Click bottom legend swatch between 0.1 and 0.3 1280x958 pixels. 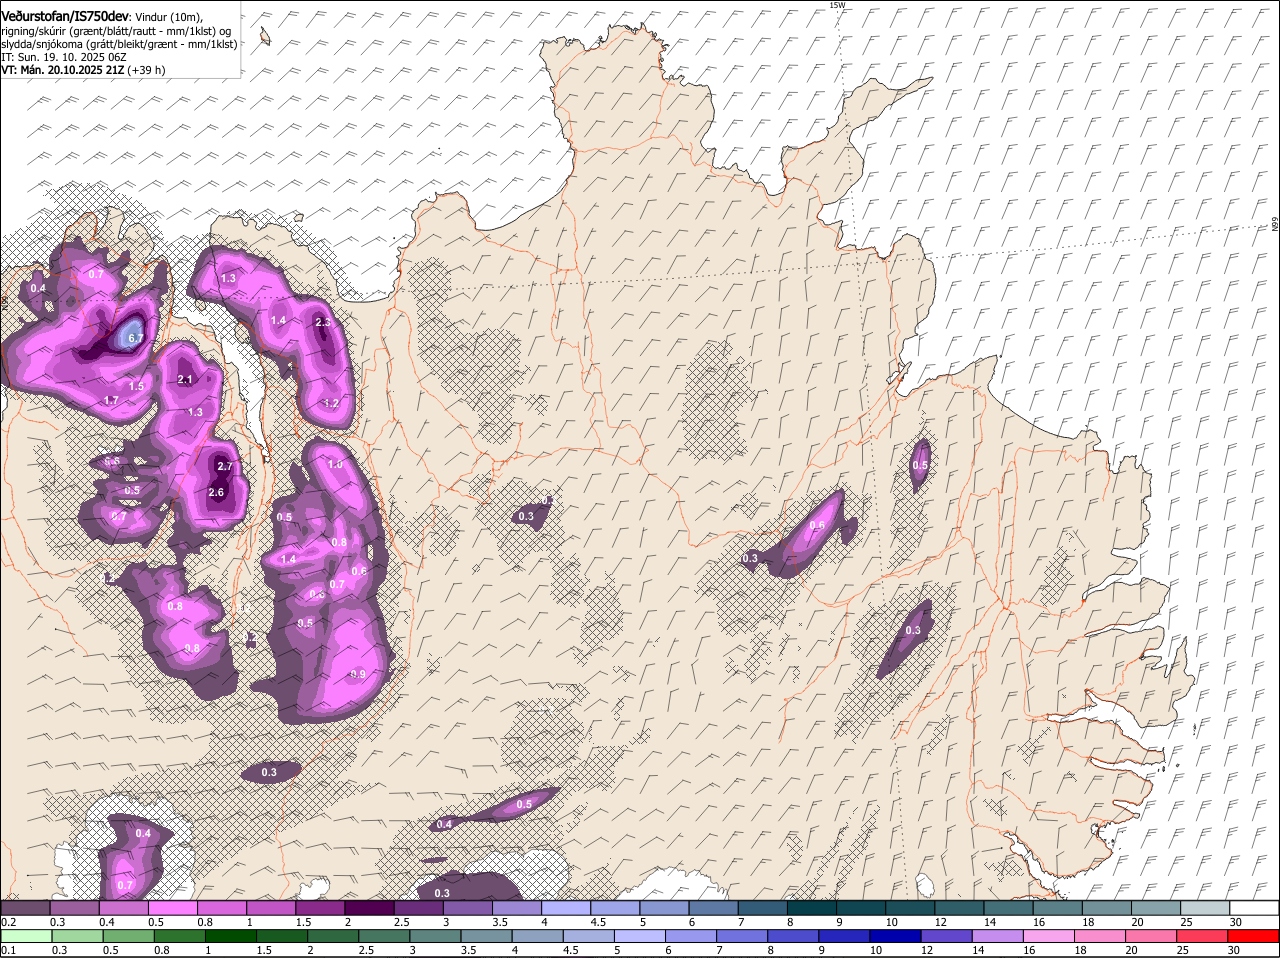25,936
